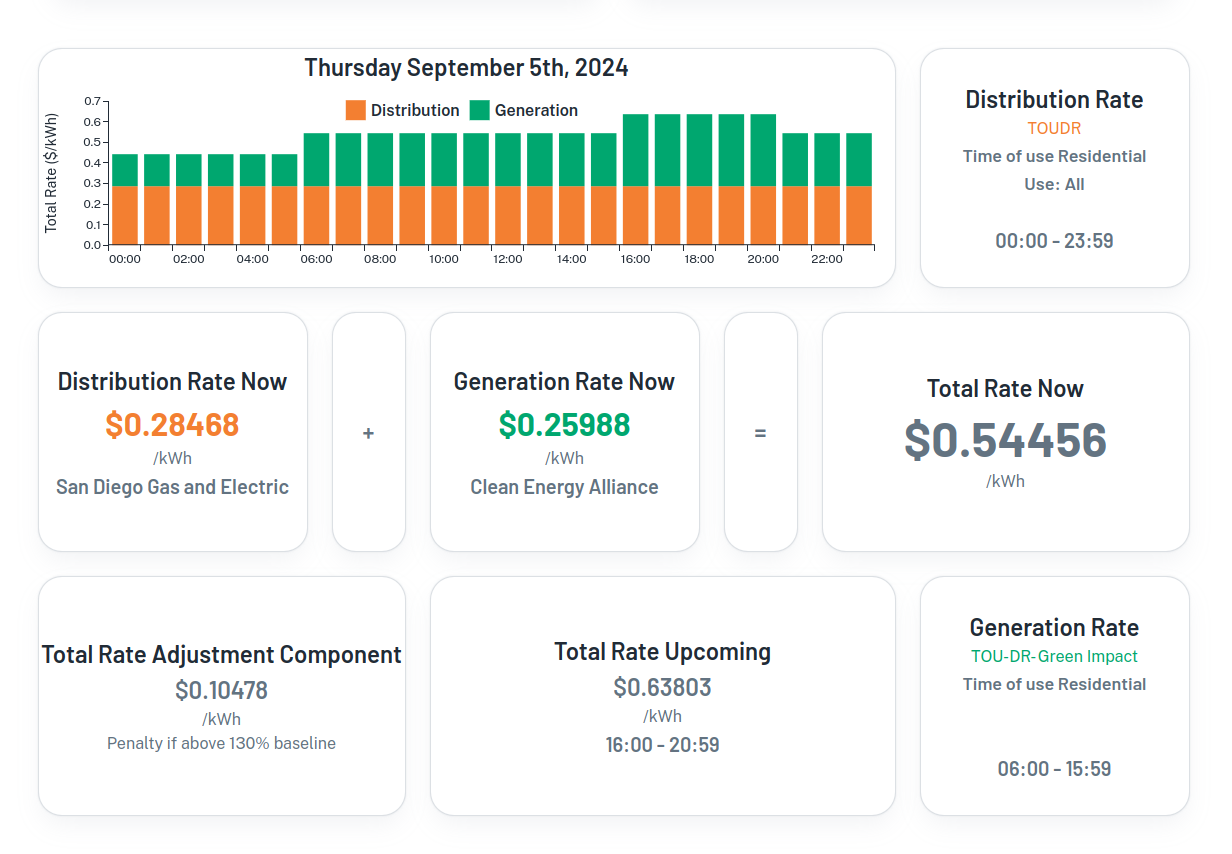Click the '$0.54456' total rate value
1232x854 pixels.
click(1005, 440)
